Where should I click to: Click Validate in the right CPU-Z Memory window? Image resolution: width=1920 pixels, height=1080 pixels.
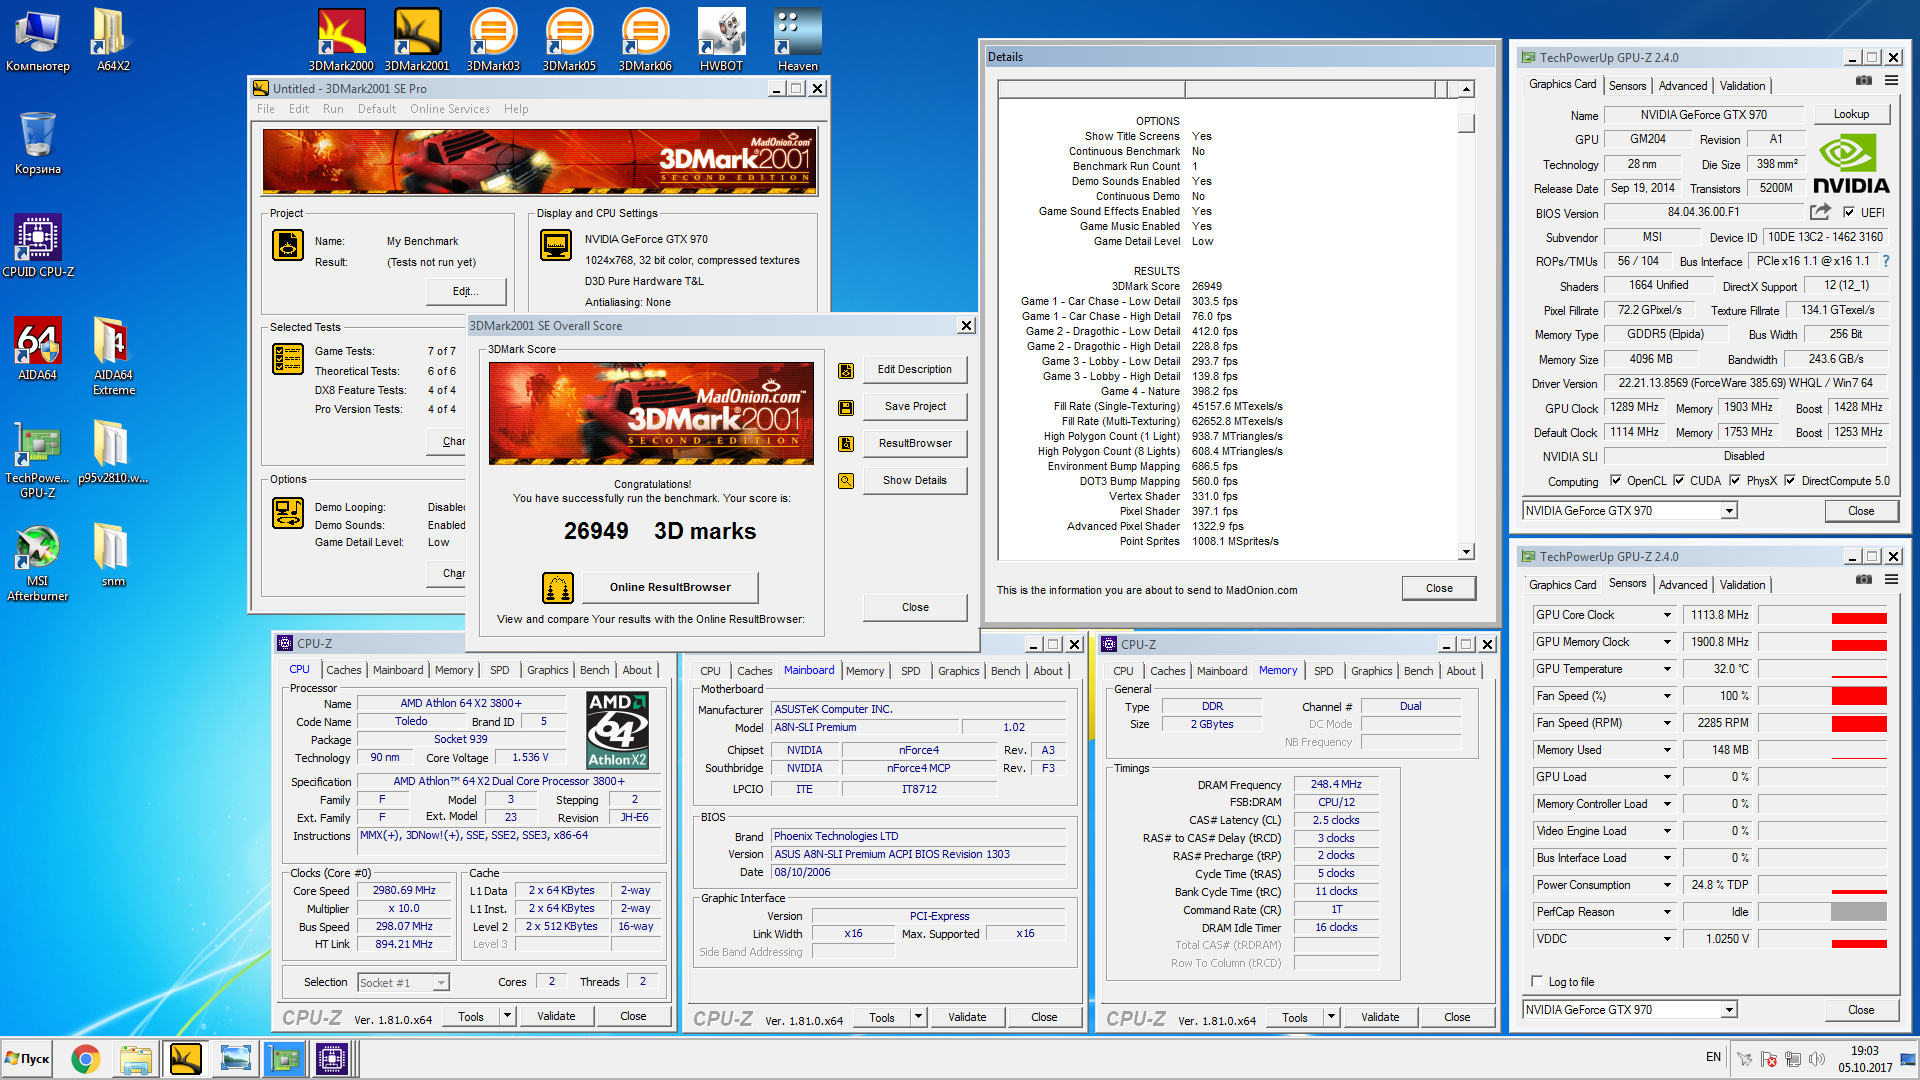click(1380, 1017)
